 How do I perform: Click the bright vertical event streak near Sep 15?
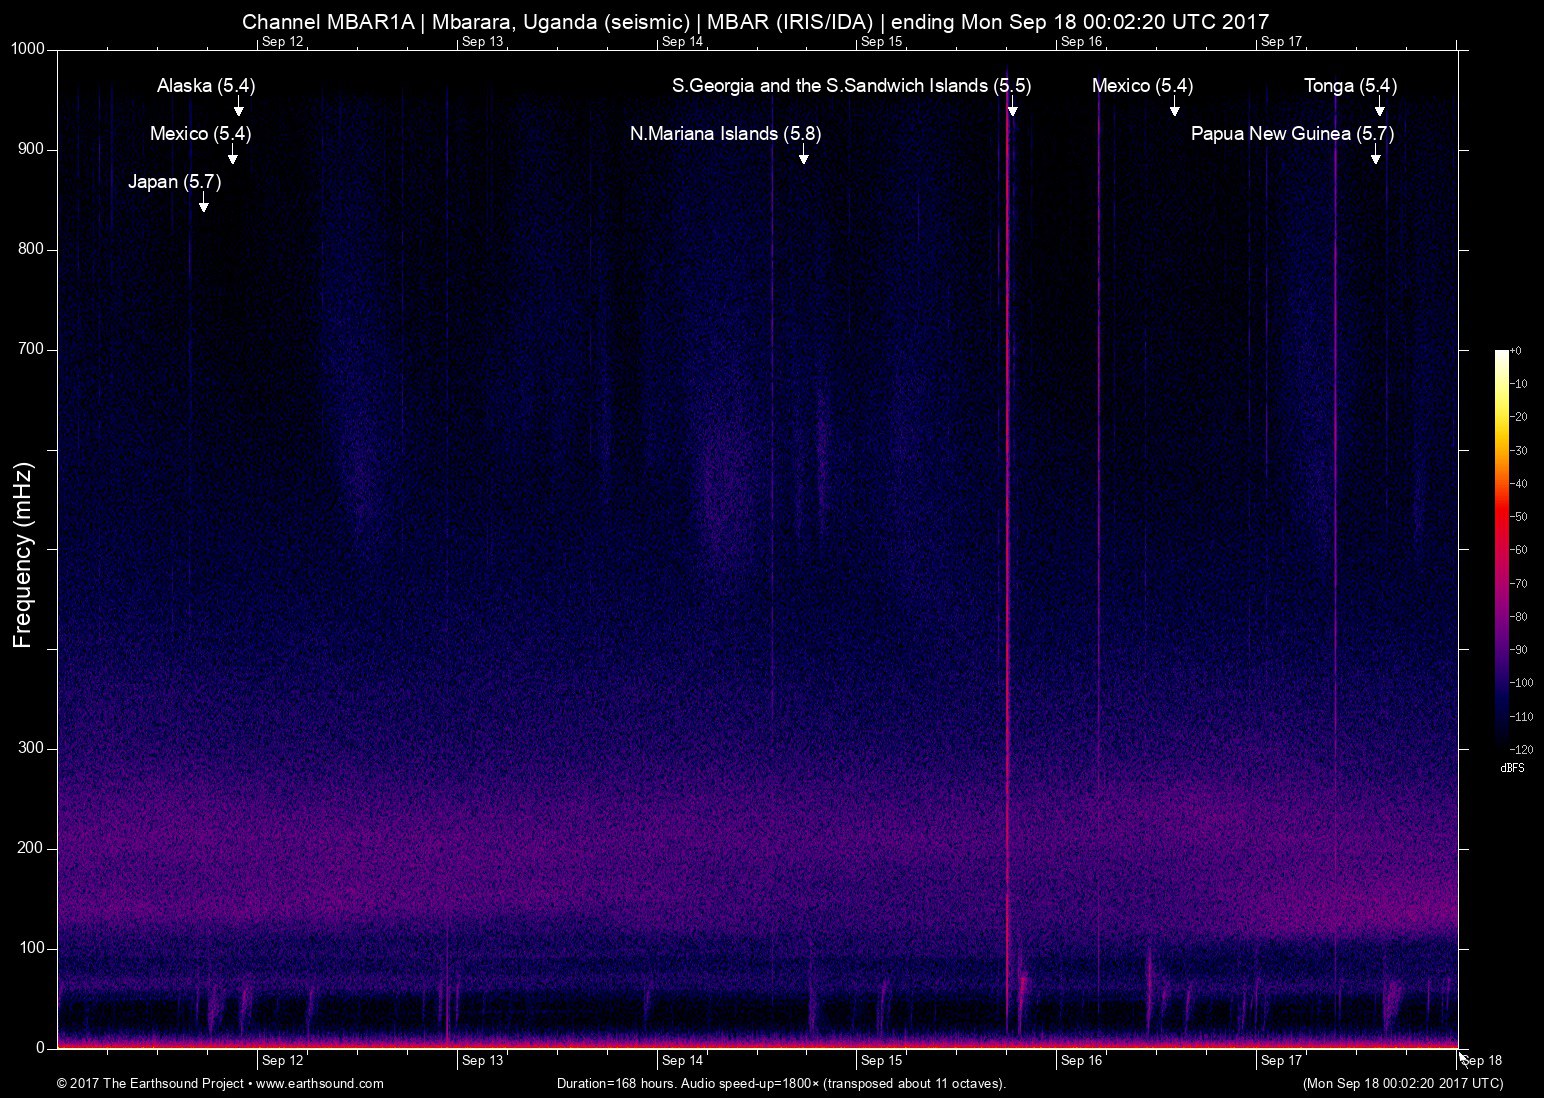(1008, 550)
